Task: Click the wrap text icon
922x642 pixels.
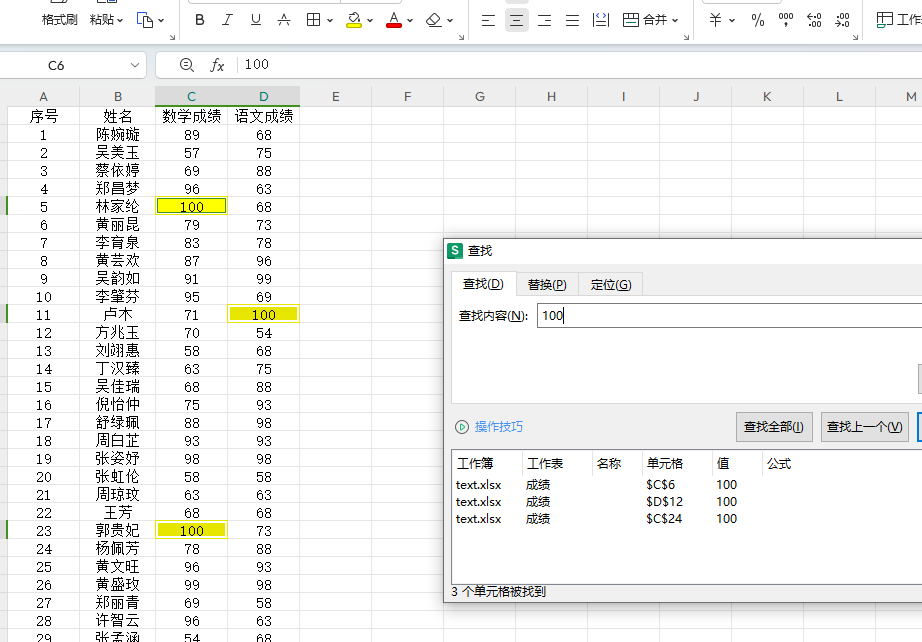Action: [601, 21]
